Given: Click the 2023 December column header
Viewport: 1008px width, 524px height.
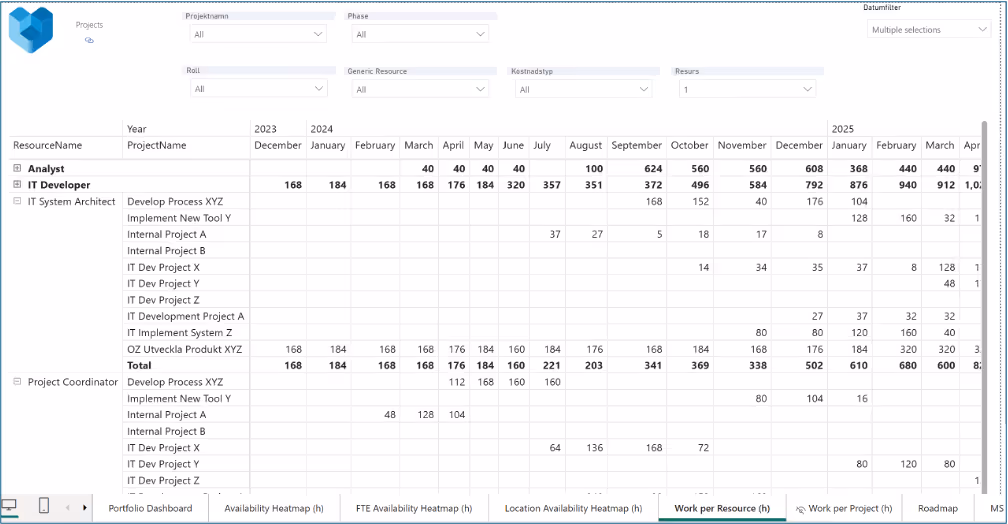Looking at the screenshot, I should 278,145.
